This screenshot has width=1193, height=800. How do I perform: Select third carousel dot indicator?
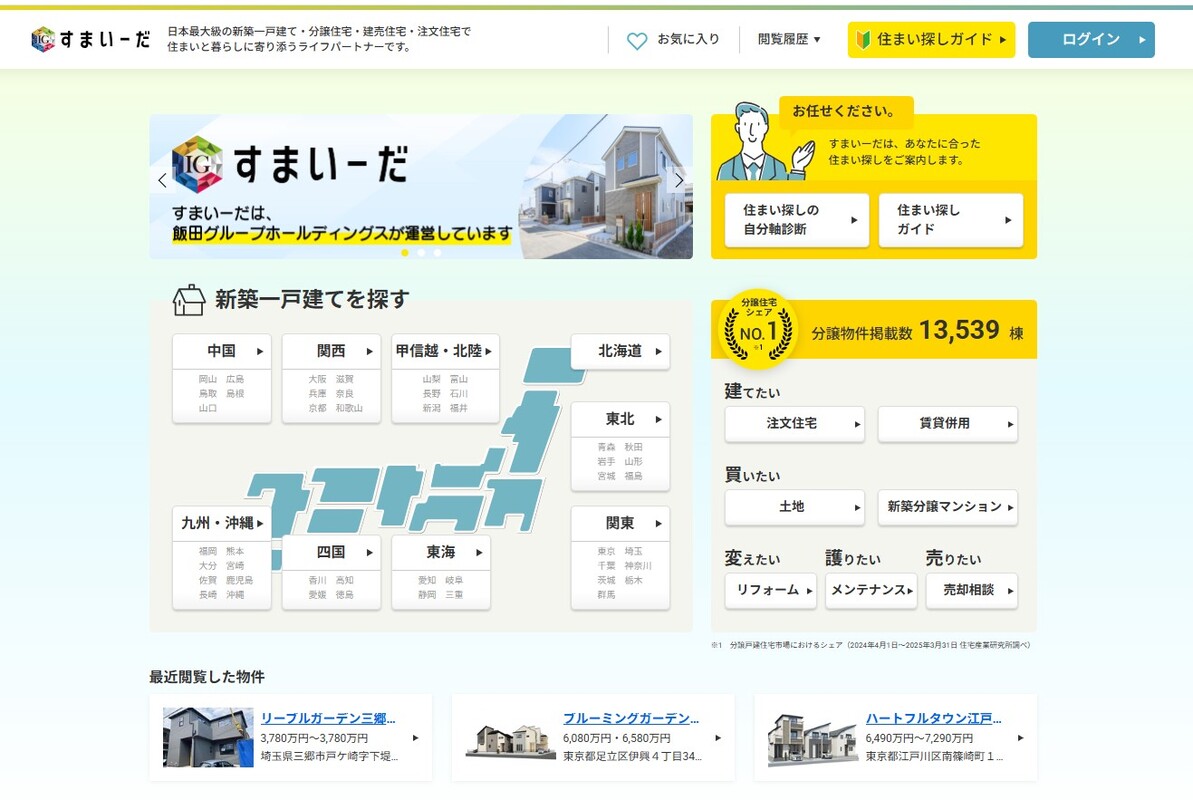coord(437,253)
